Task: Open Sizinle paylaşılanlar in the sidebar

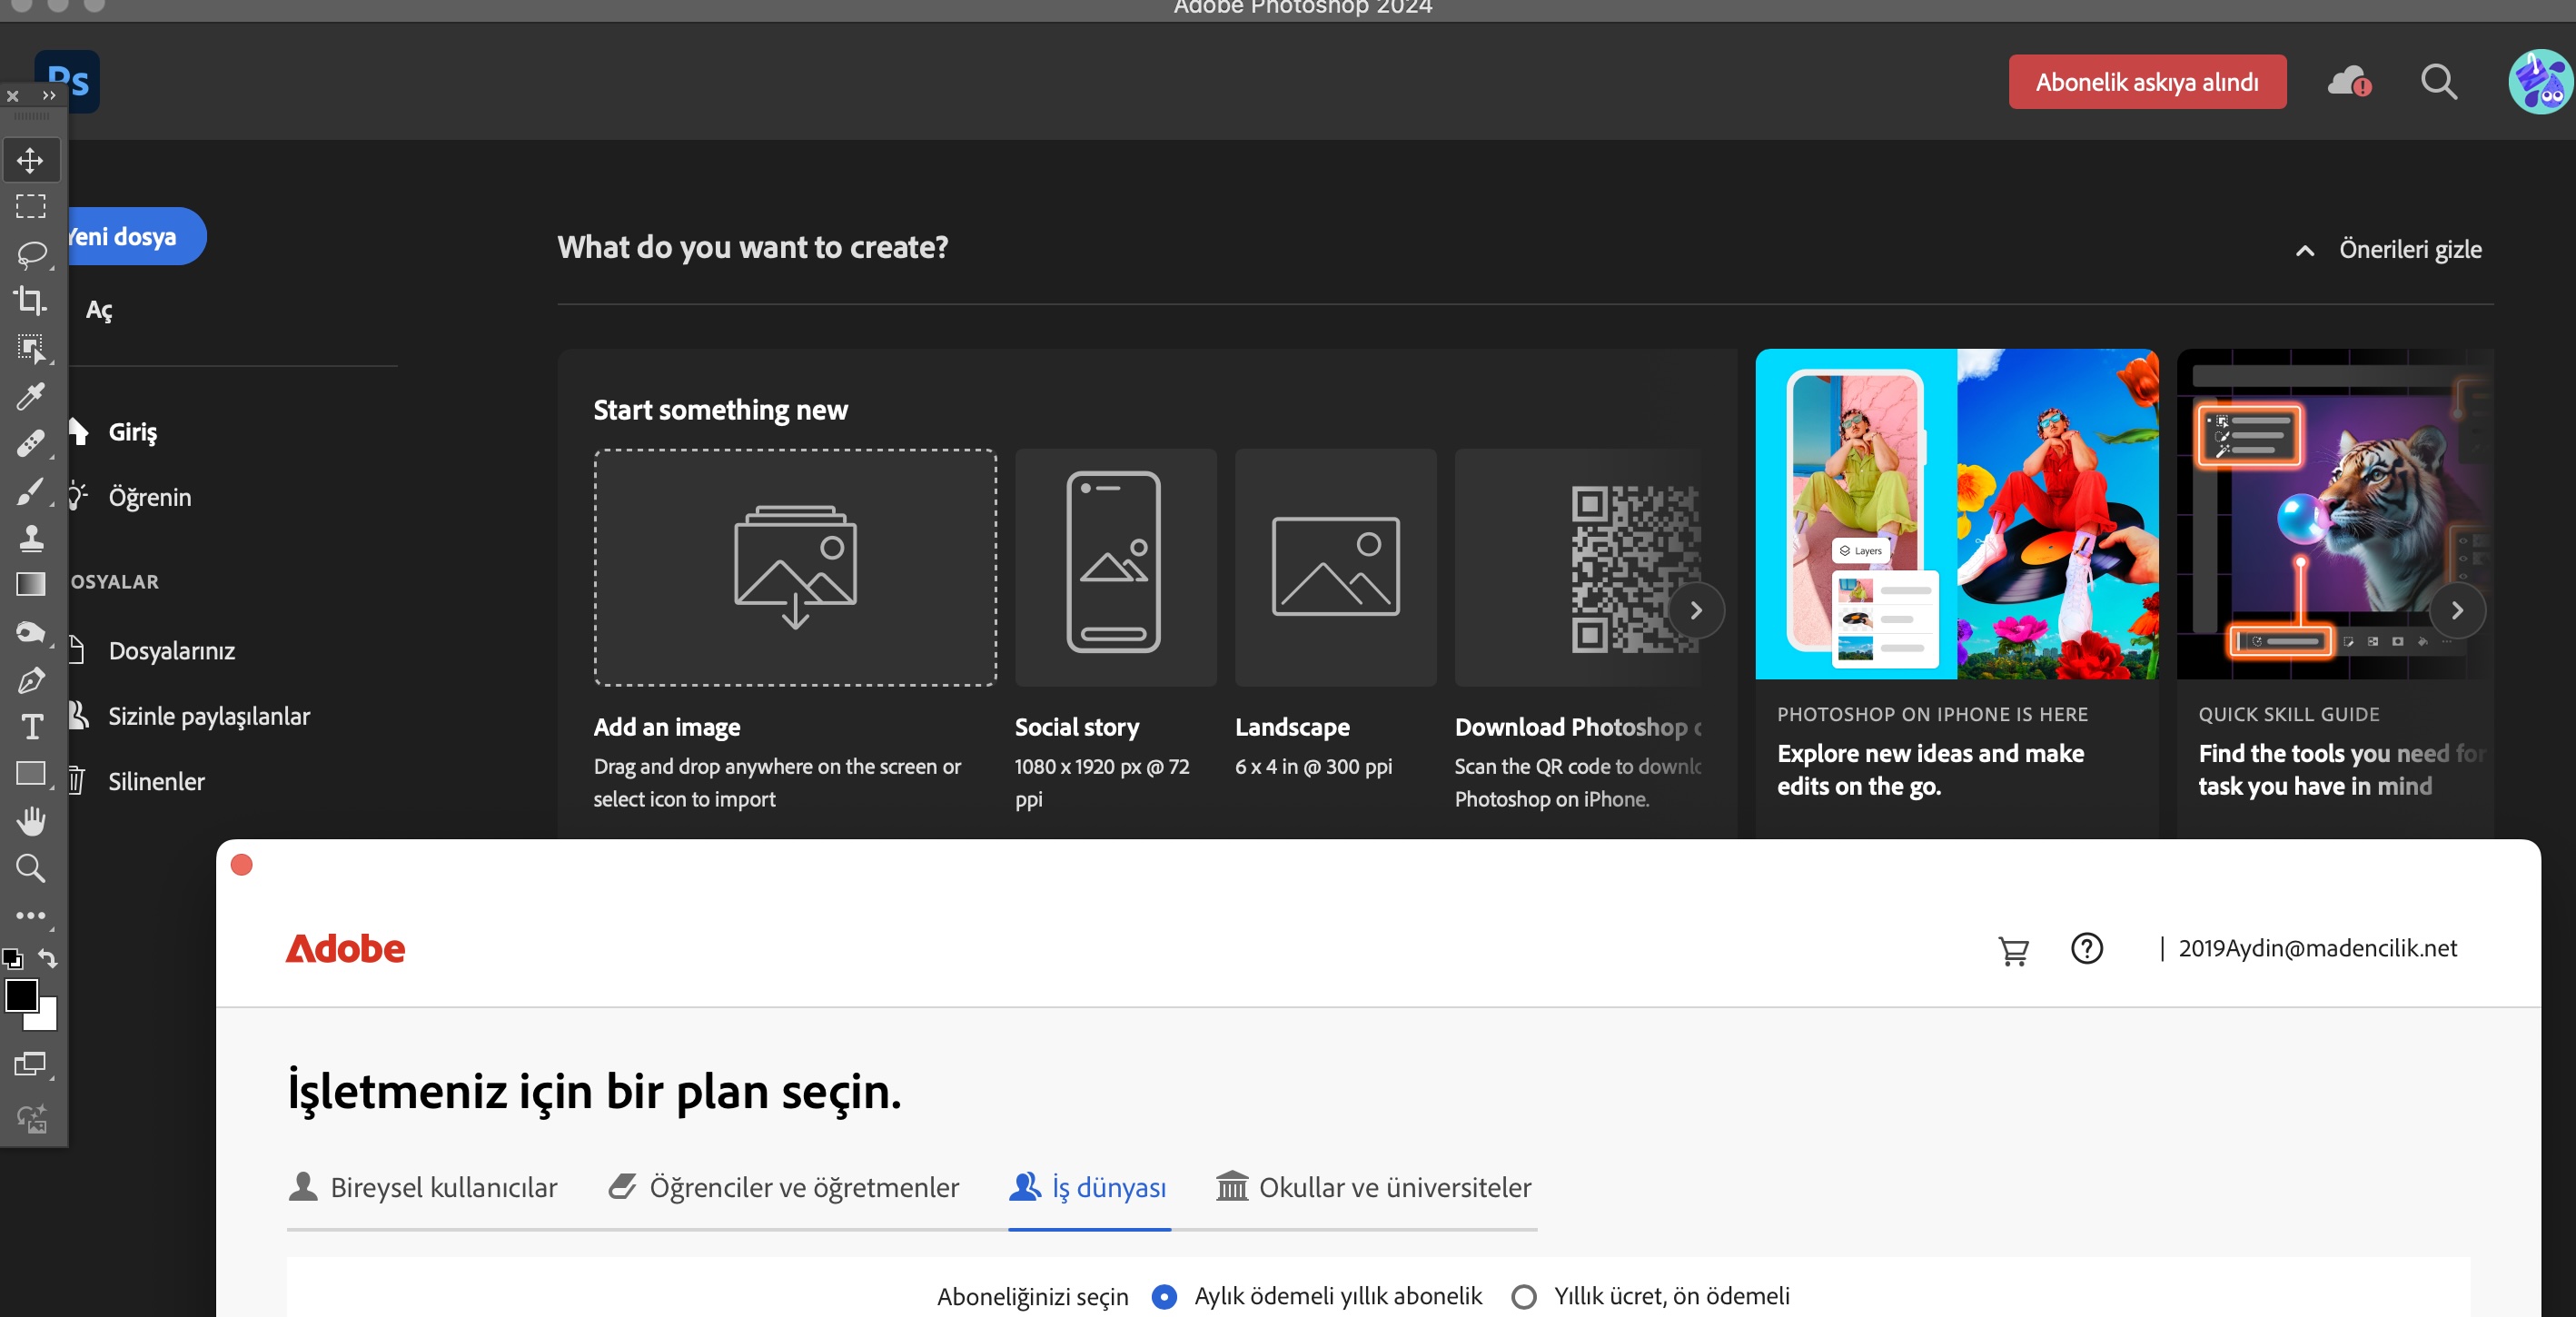Action: (208, 716)
